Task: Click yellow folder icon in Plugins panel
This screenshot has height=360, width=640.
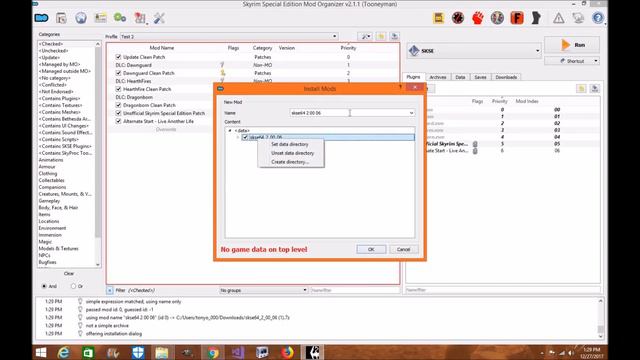Action: coord(581,89)
